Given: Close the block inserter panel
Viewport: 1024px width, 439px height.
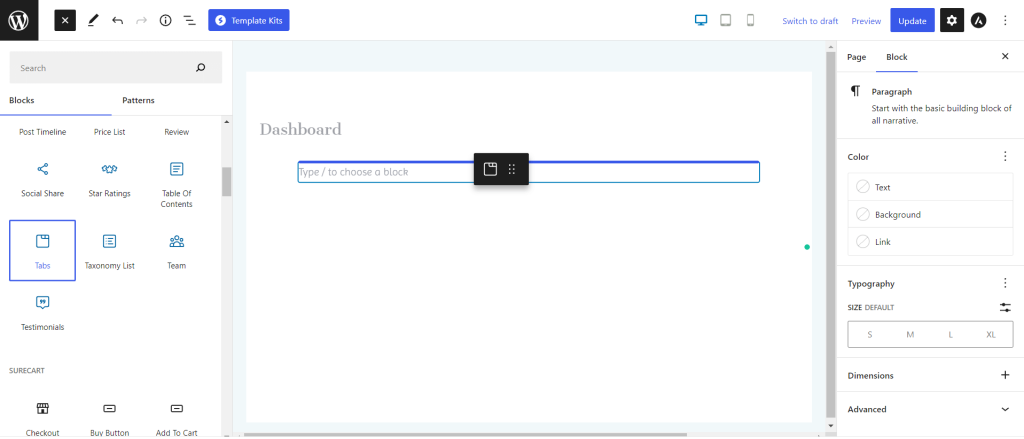Looking at the screenshot, I should tap(65, 20).
